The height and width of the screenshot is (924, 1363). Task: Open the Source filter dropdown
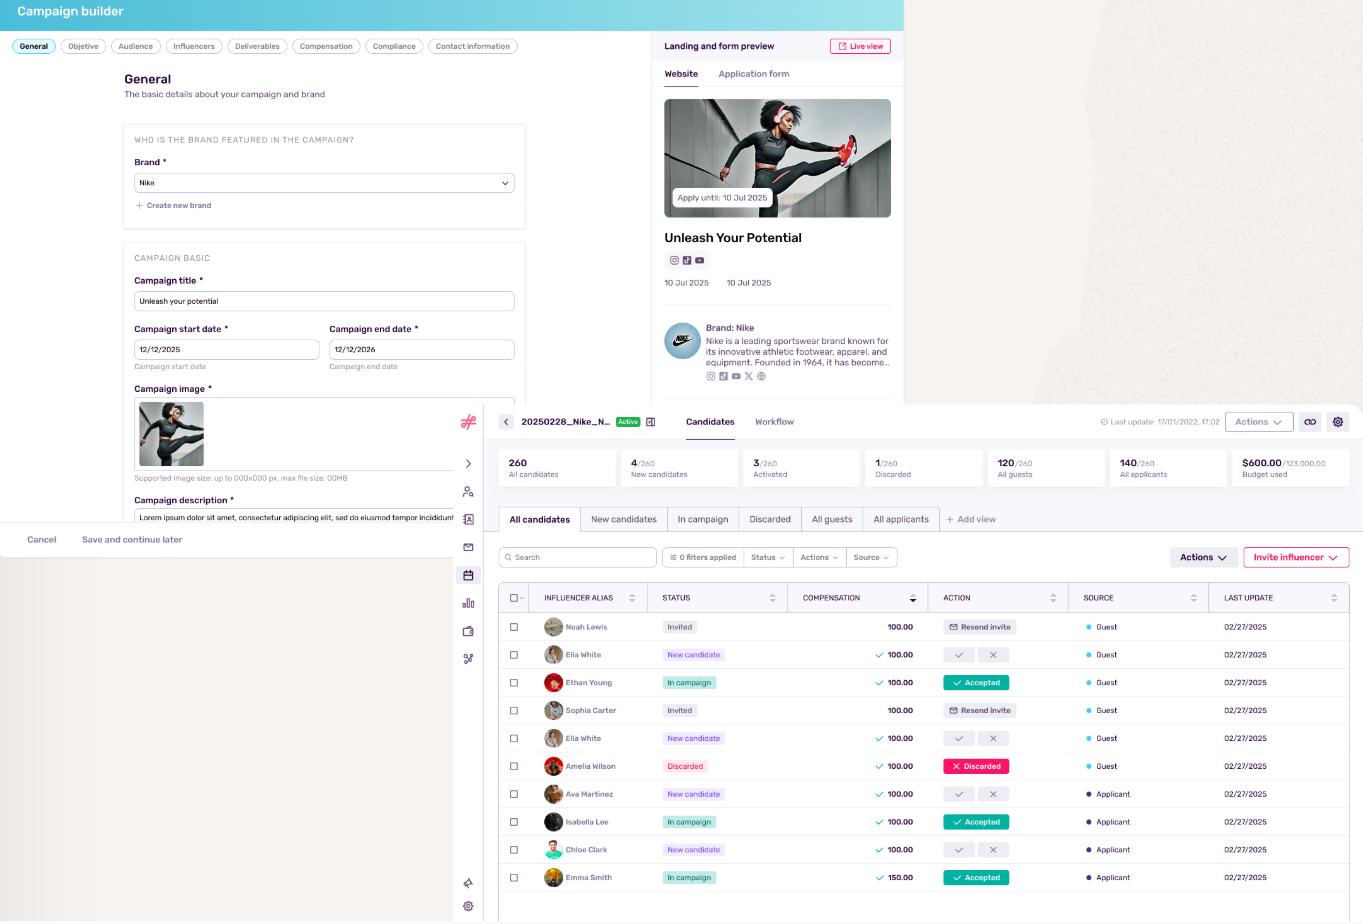(x=871, y=557)
